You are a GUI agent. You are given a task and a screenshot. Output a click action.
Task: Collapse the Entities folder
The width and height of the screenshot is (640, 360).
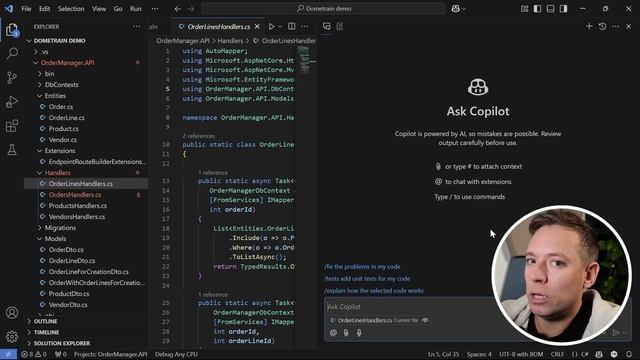[x=52, y=96]
